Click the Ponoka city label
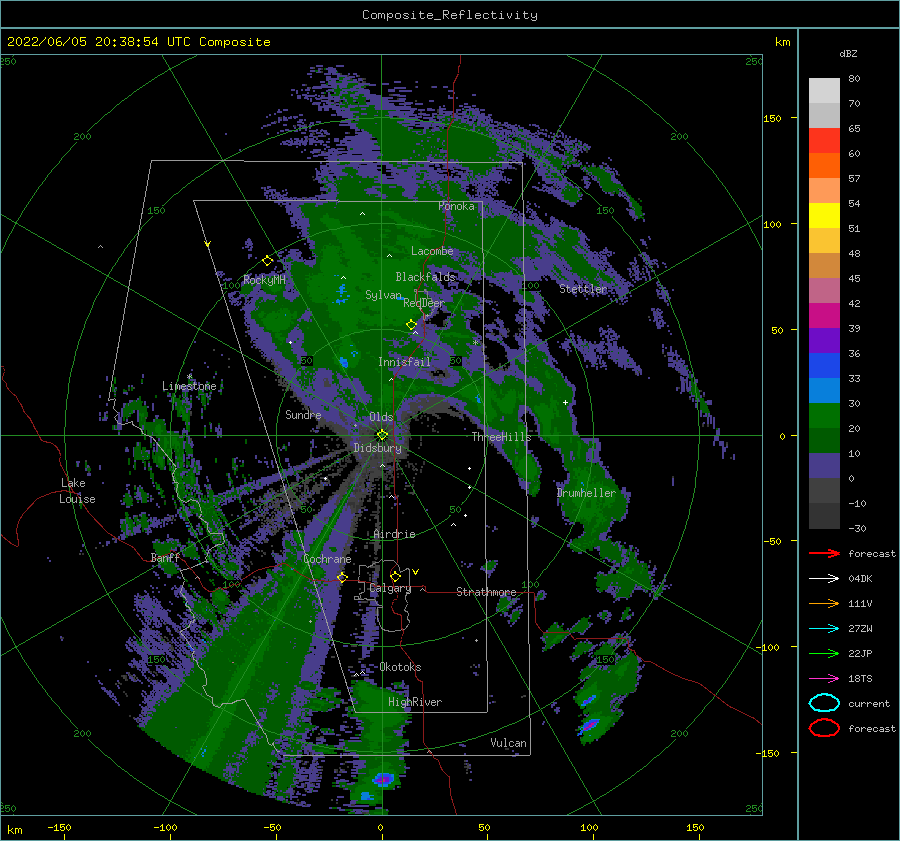Image resolution: width=900 pixels, height=841 pixels. coord(456,206)
